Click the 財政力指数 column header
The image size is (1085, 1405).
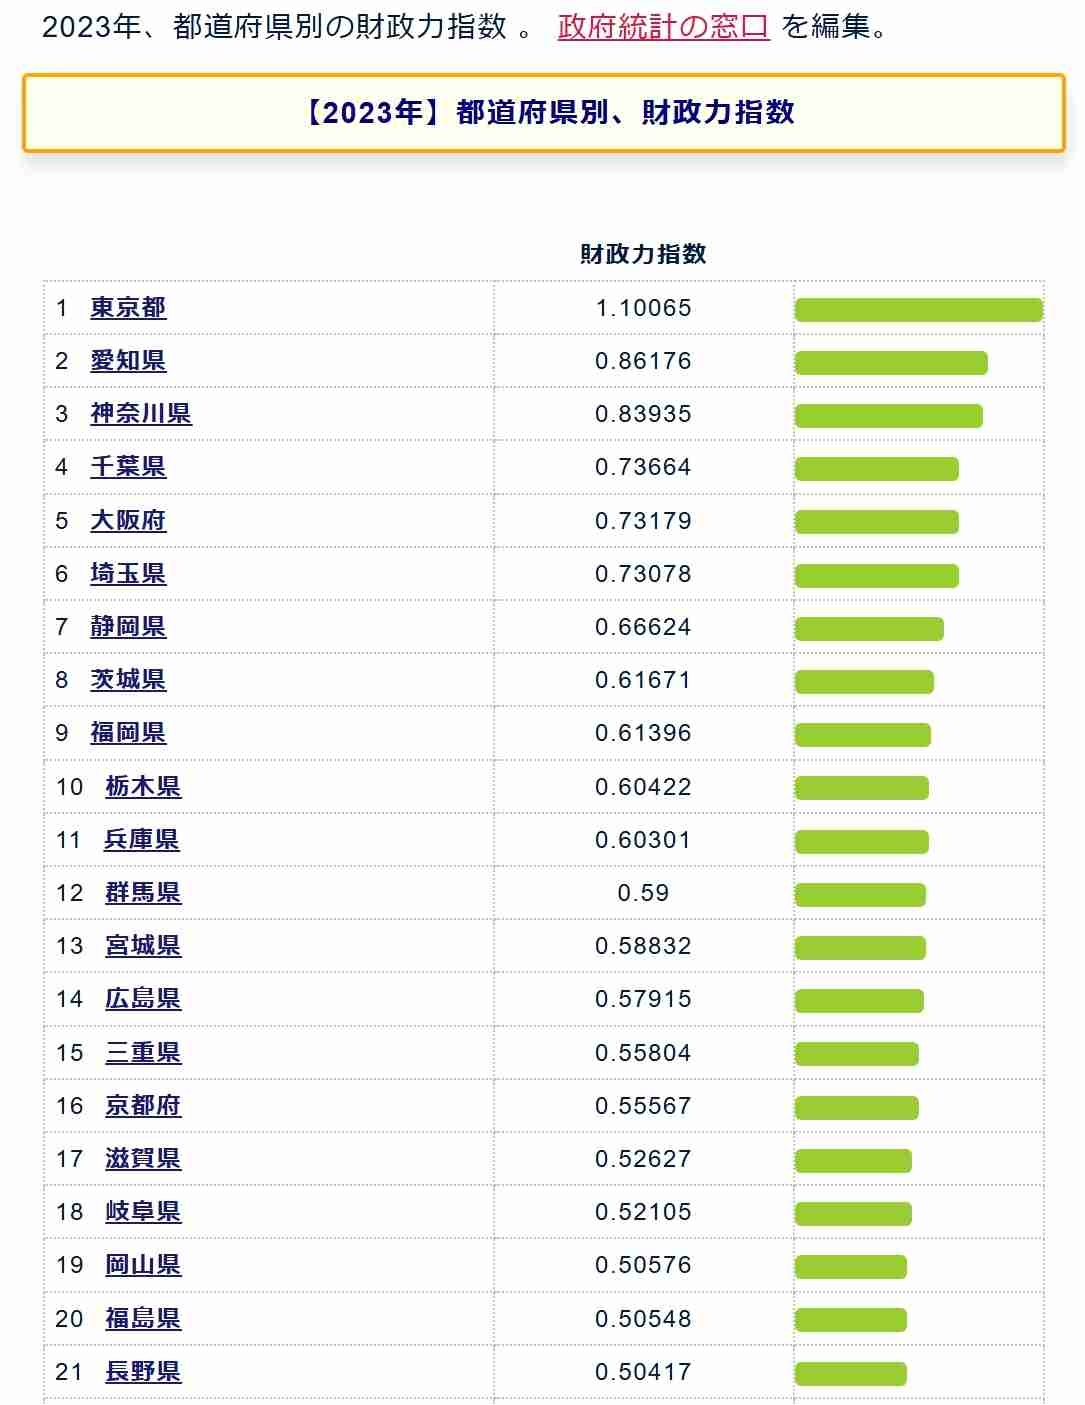pos(643,254)
